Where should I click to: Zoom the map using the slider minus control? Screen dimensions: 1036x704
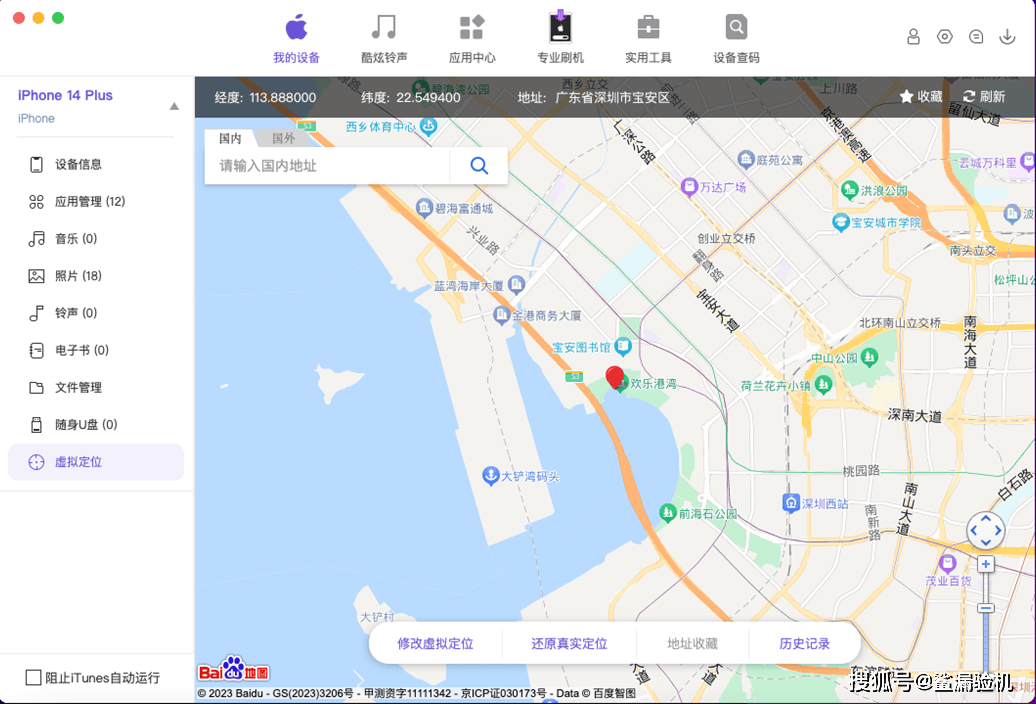(986, 608)
